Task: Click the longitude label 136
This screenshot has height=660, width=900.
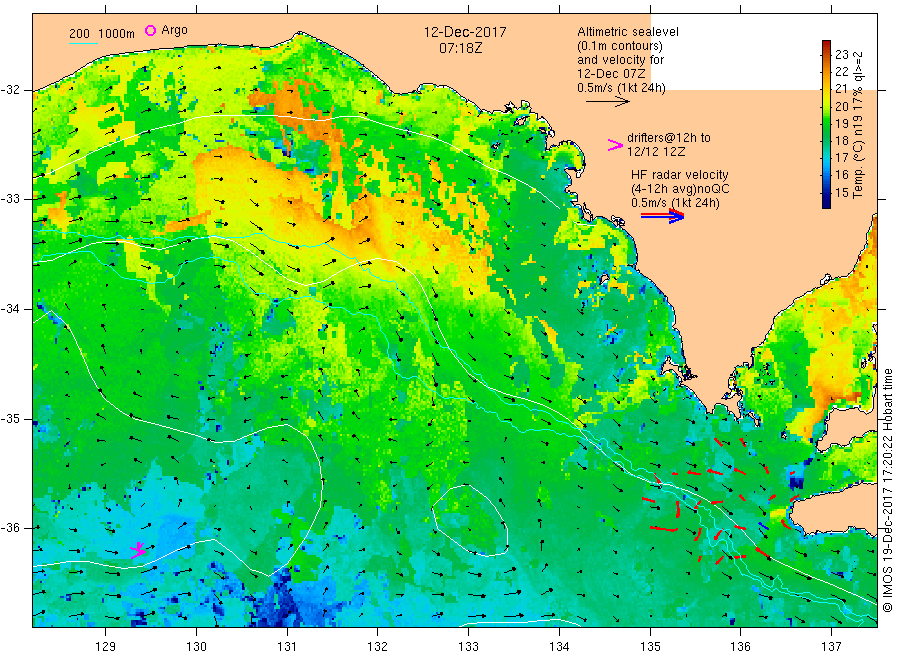Action: pos(740,646)
